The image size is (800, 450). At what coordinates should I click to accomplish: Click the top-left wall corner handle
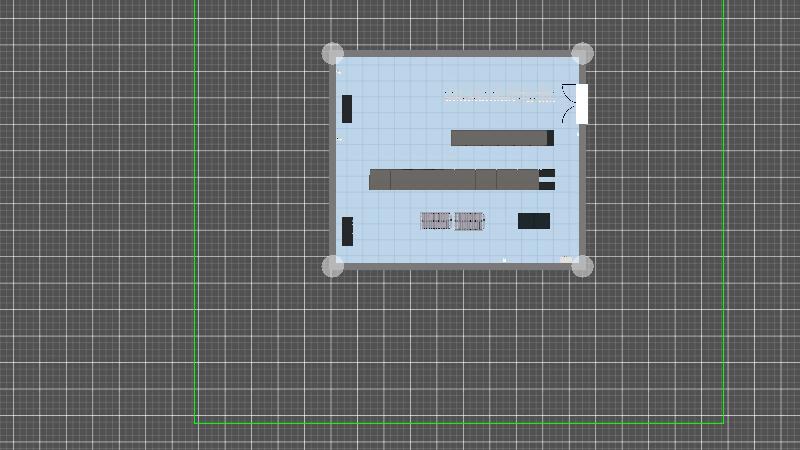(333, 54)
